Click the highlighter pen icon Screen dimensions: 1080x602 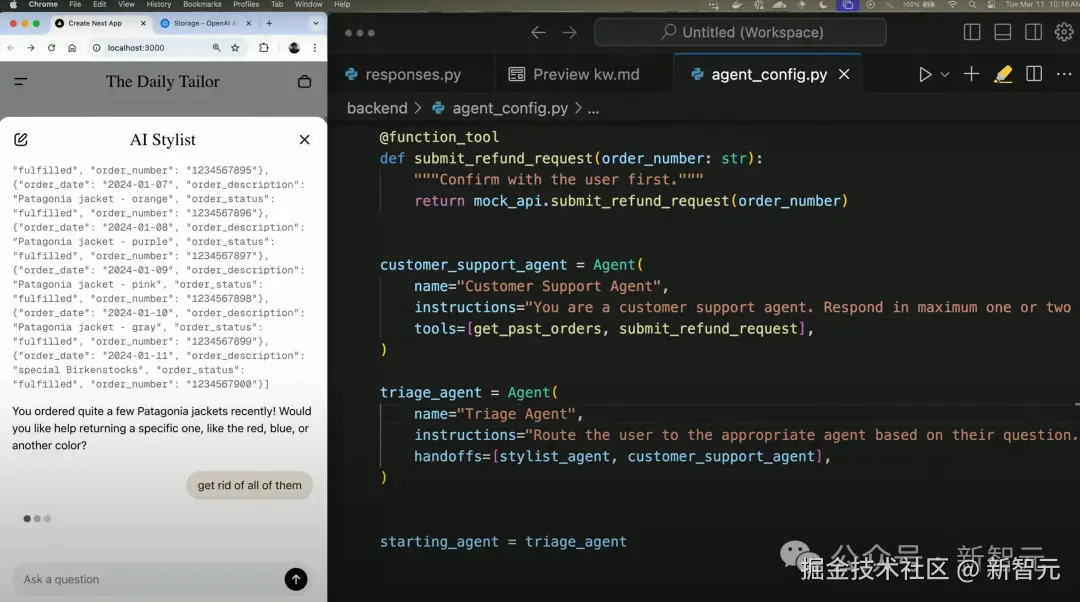[x=1003, y=74]
